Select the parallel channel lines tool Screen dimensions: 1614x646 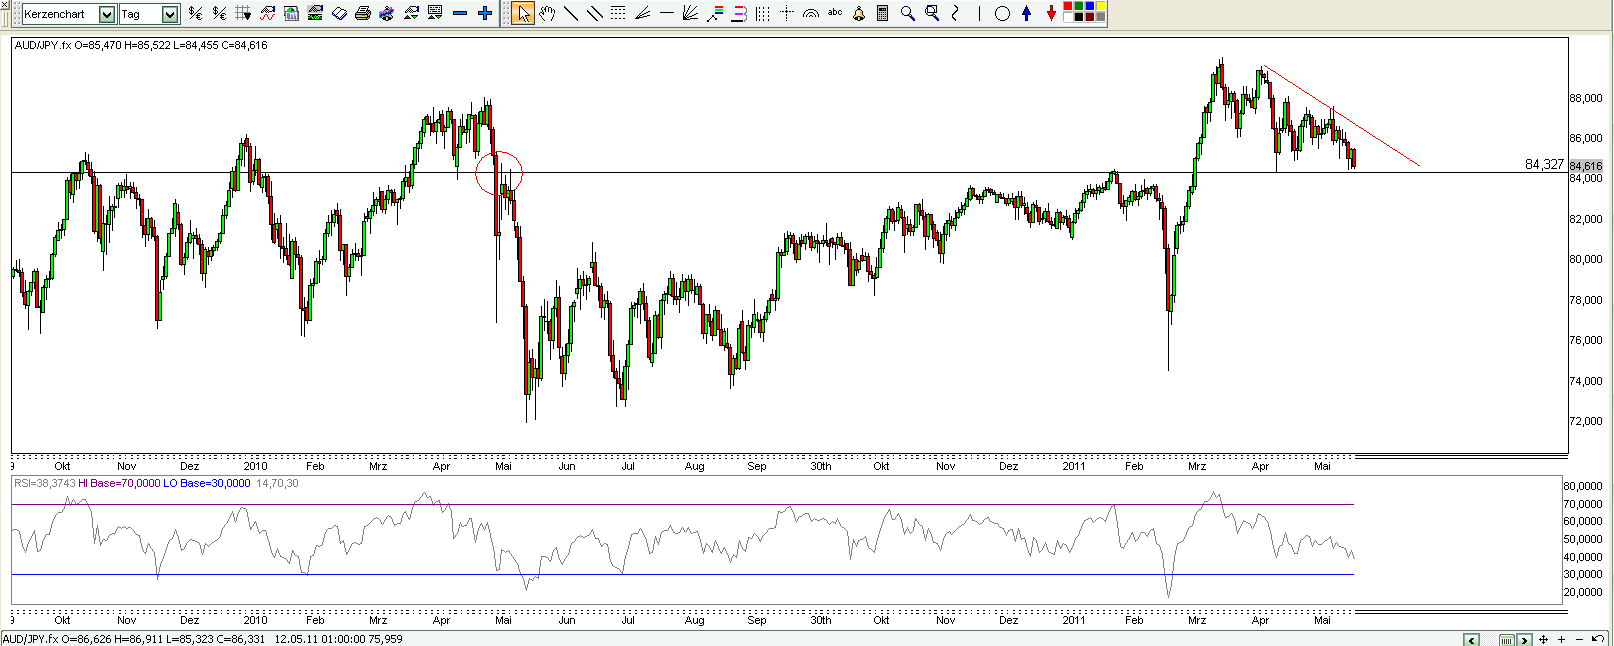point(594,14)
